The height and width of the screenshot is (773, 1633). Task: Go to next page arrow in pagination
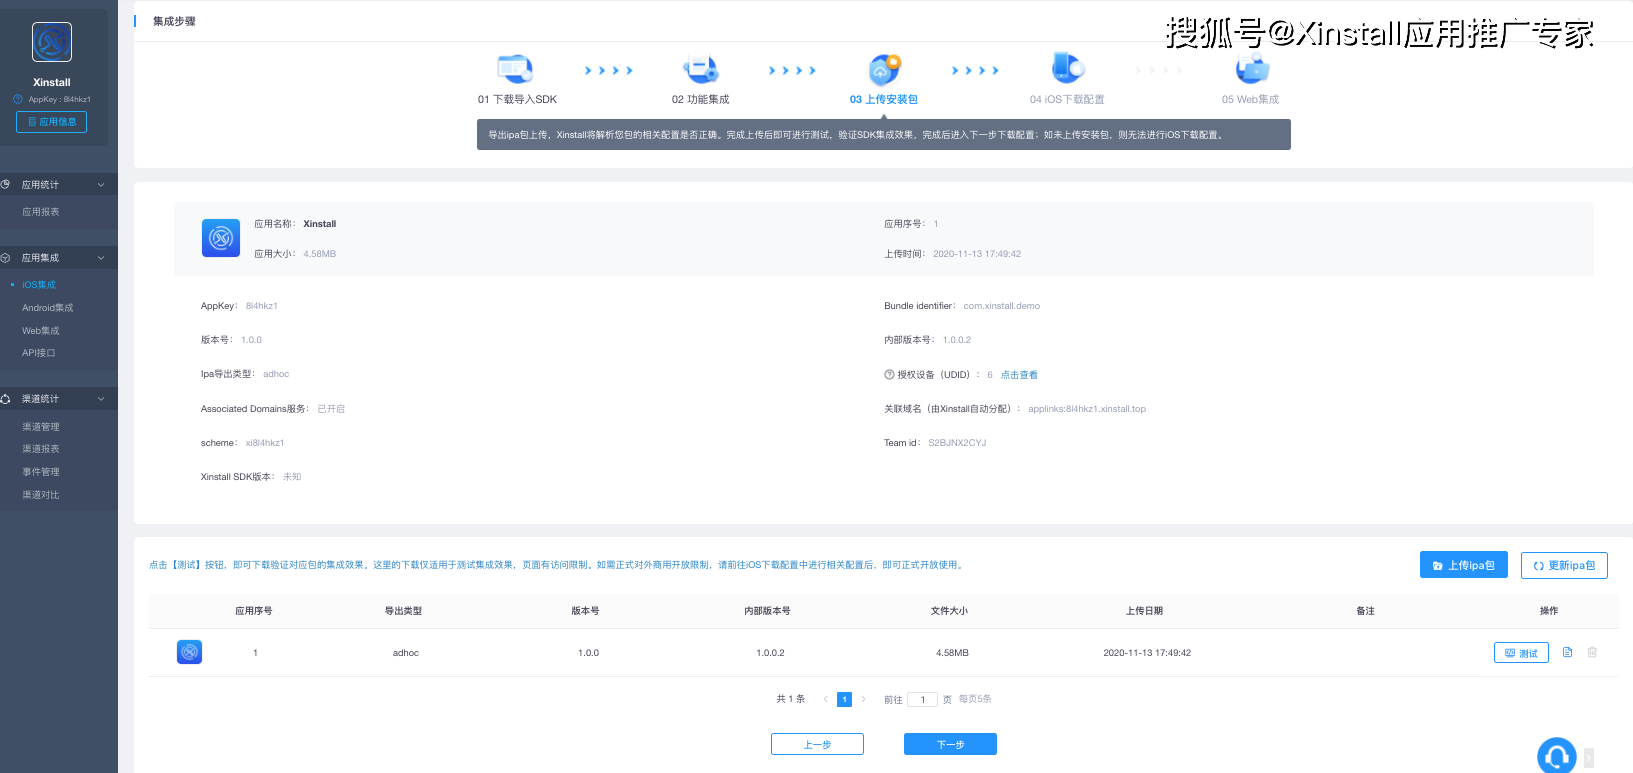[x=863, y=699]
